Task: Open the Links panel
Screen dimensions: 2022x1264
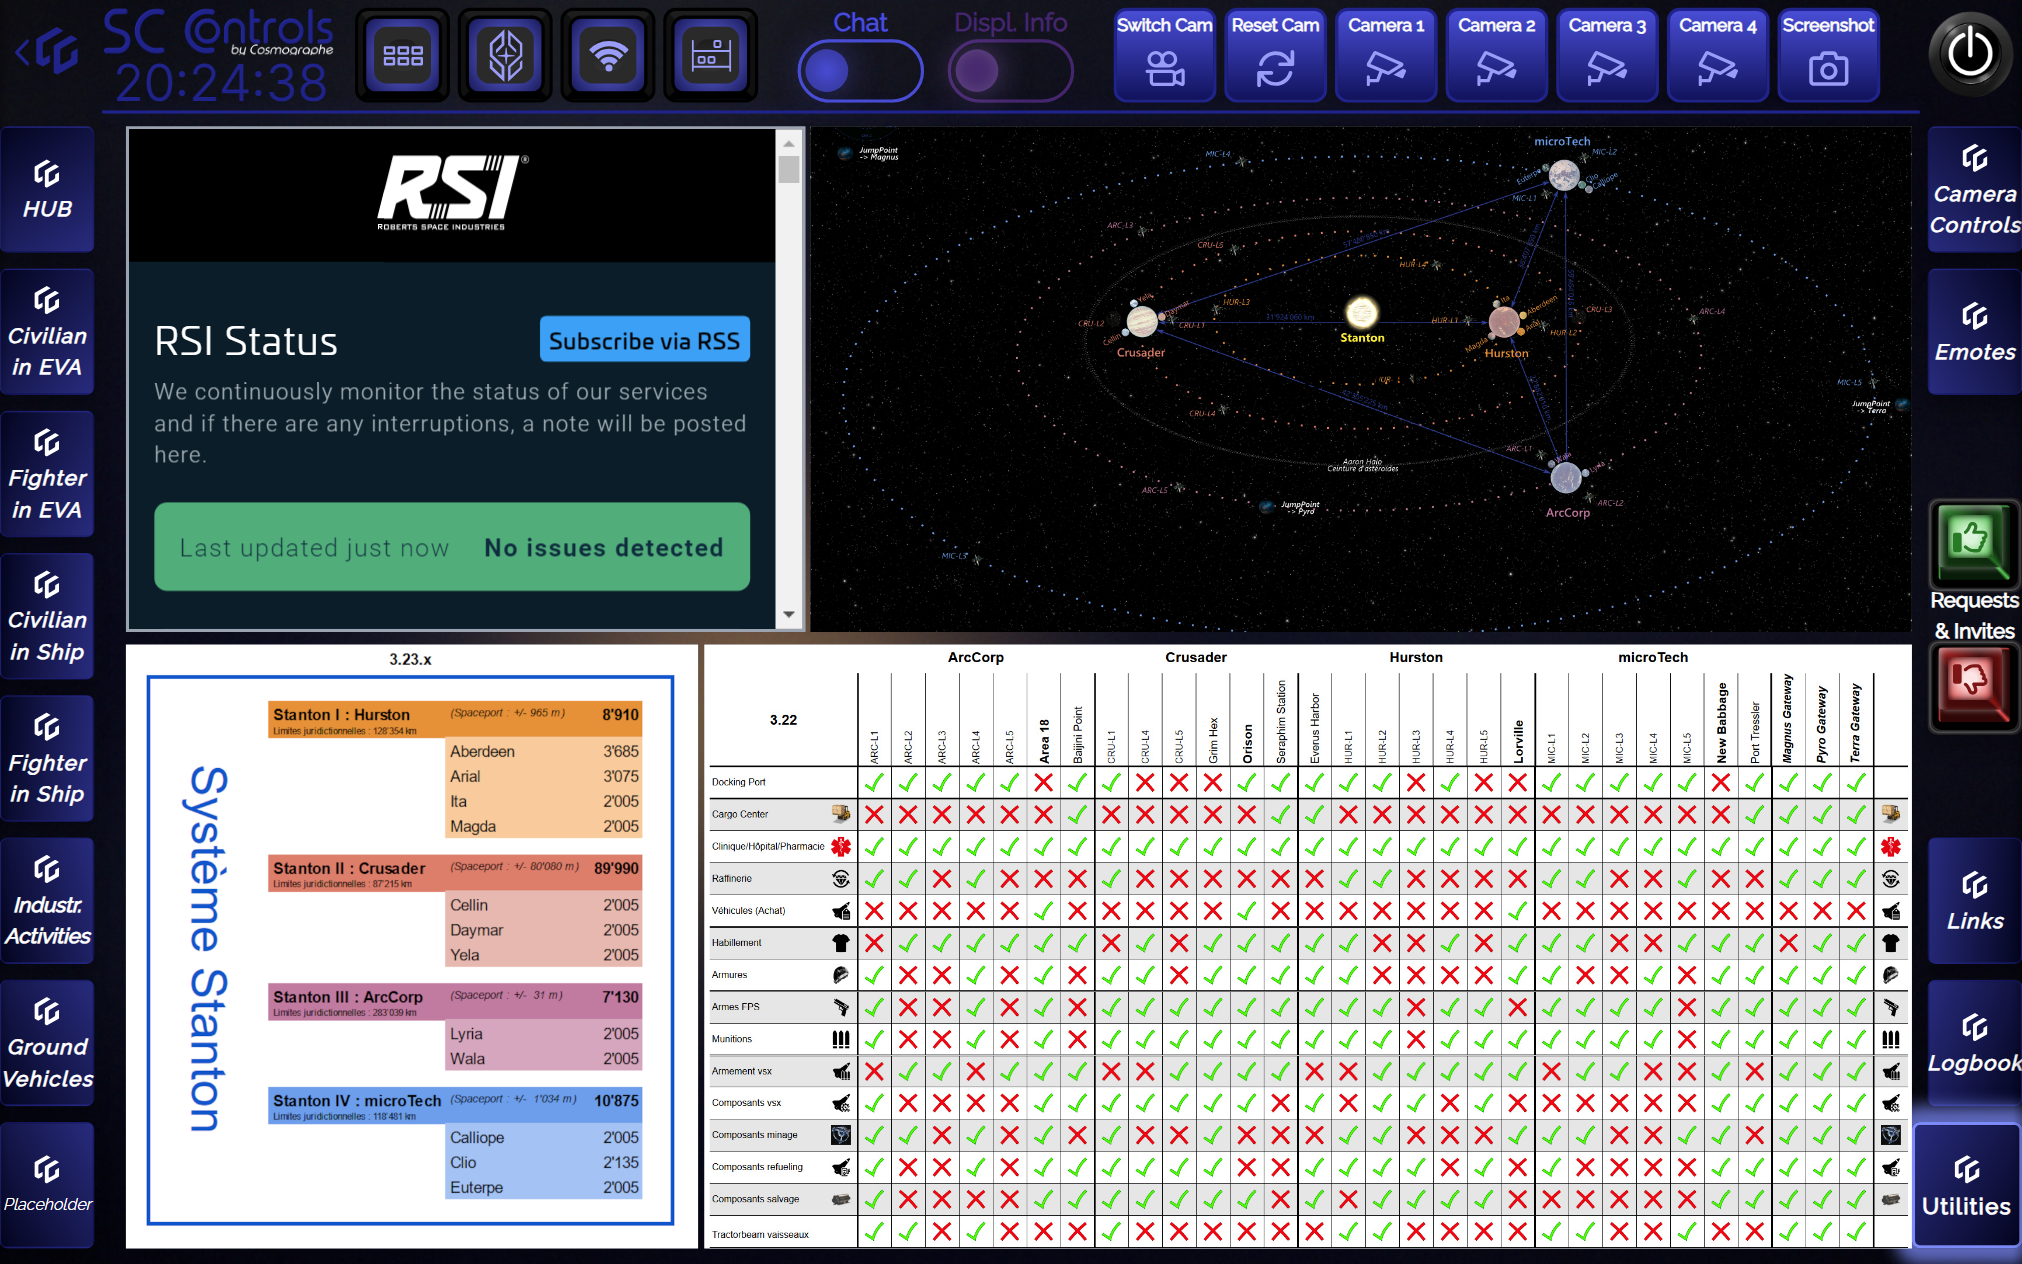Action: coord(1975,901)
